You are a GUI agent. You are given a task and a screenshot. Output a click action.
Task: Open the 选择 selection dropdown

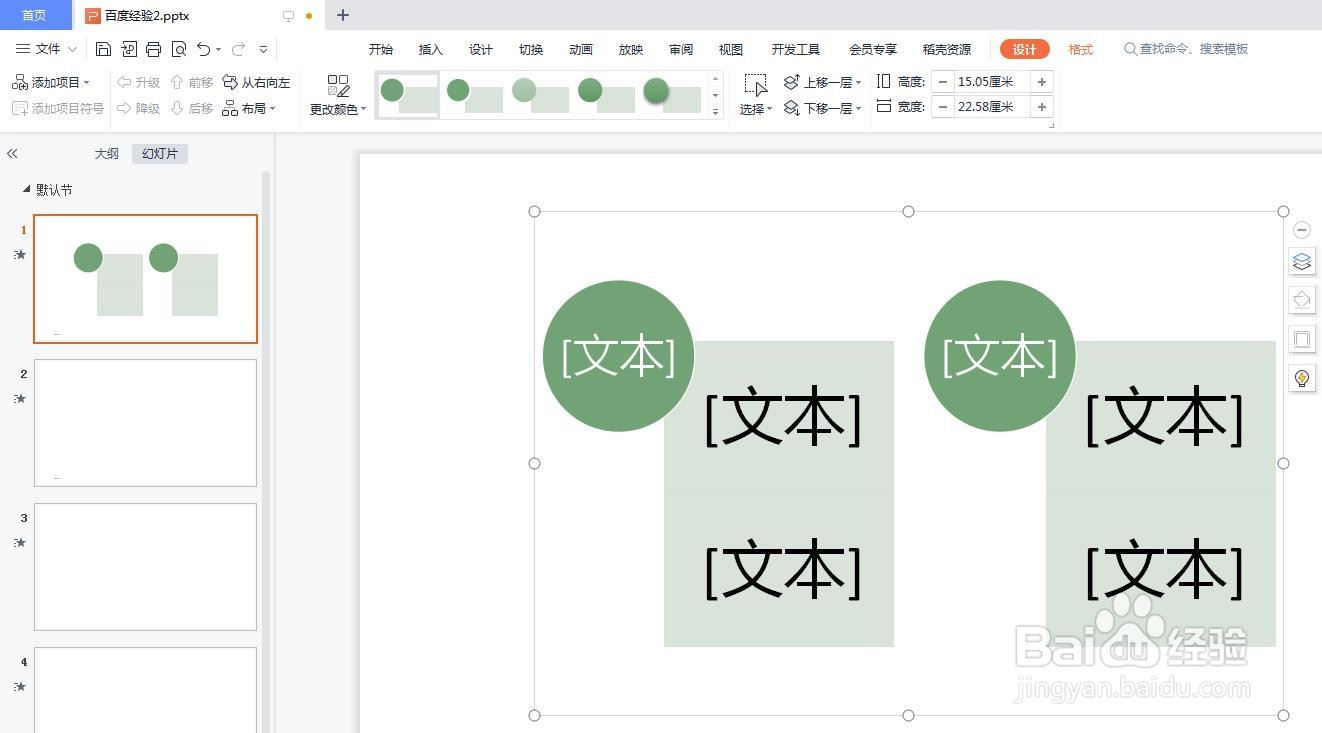[x=756, y=96]
